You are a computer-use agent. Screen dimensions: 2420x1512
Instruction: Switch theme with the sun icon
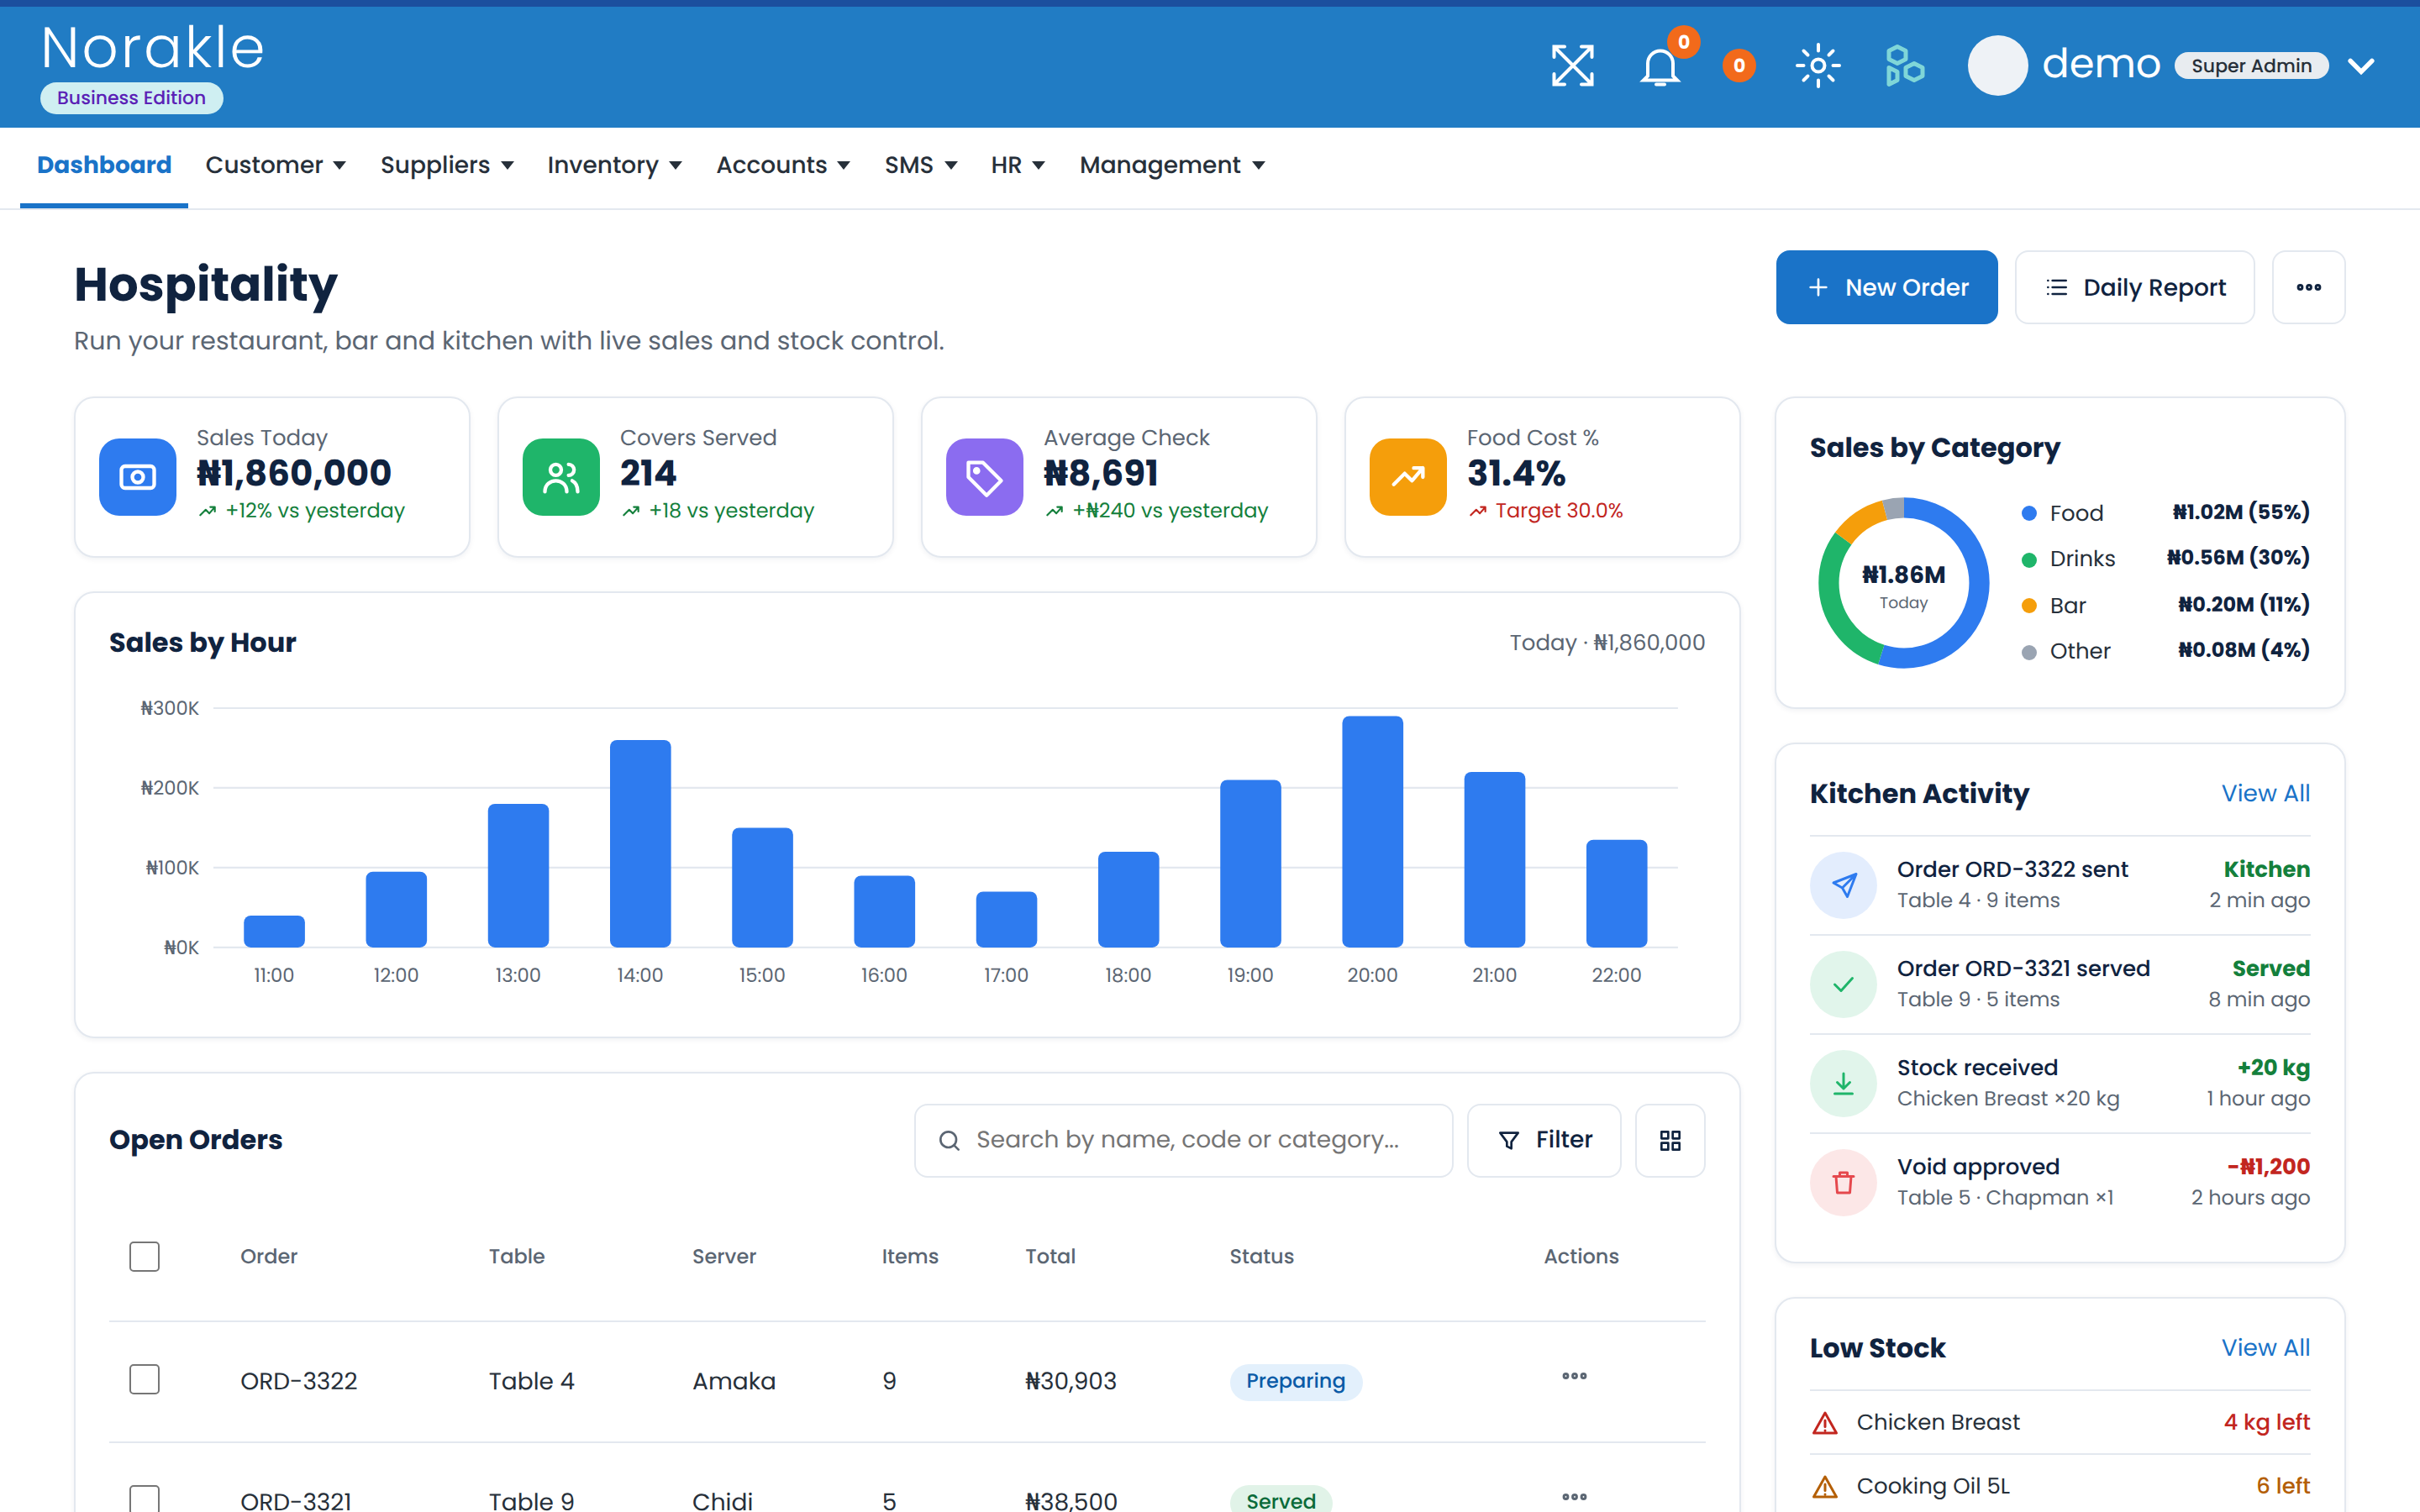point(1818,66)
